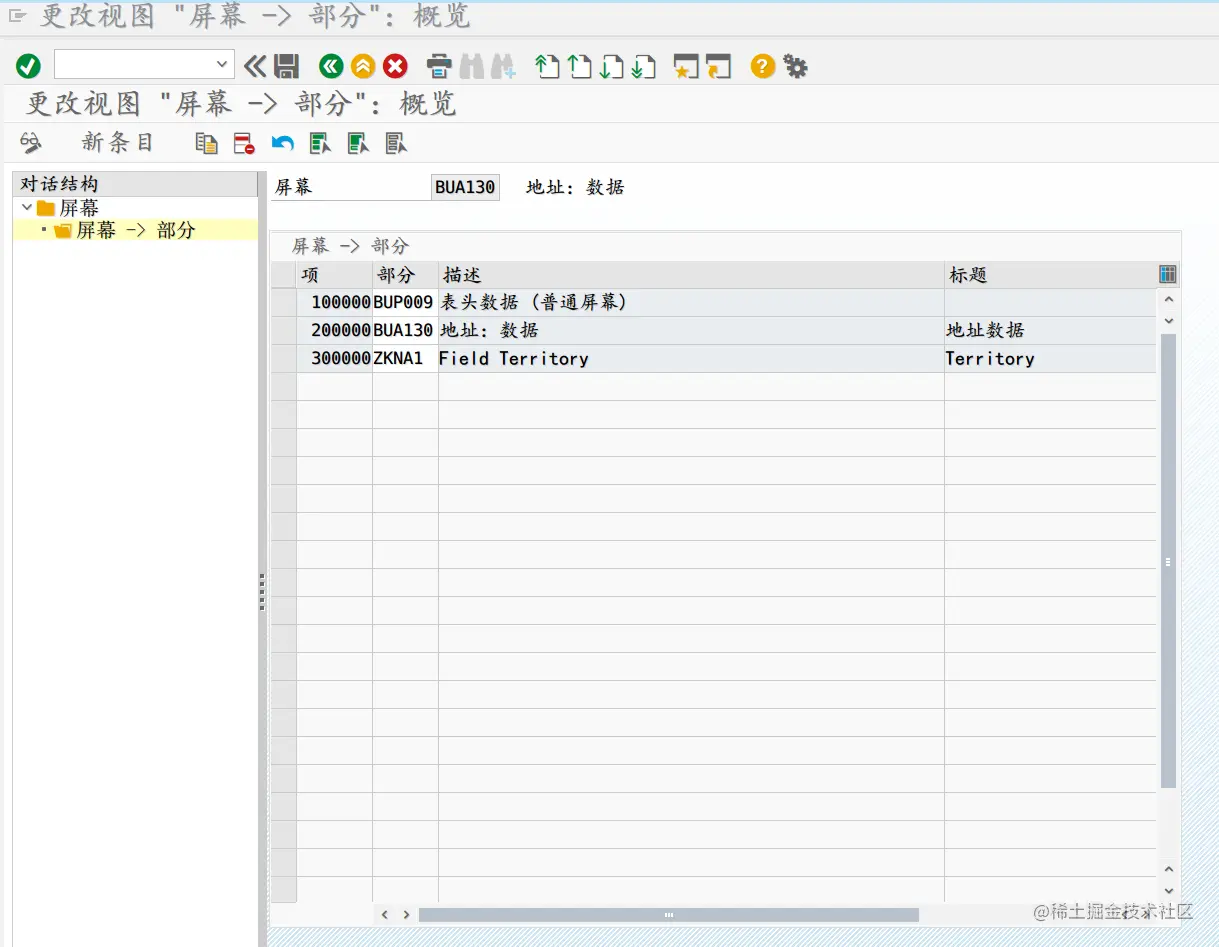Open table settings grid icon
This screenshot has height=947, width=1219.
click(x=1167, y=274)
